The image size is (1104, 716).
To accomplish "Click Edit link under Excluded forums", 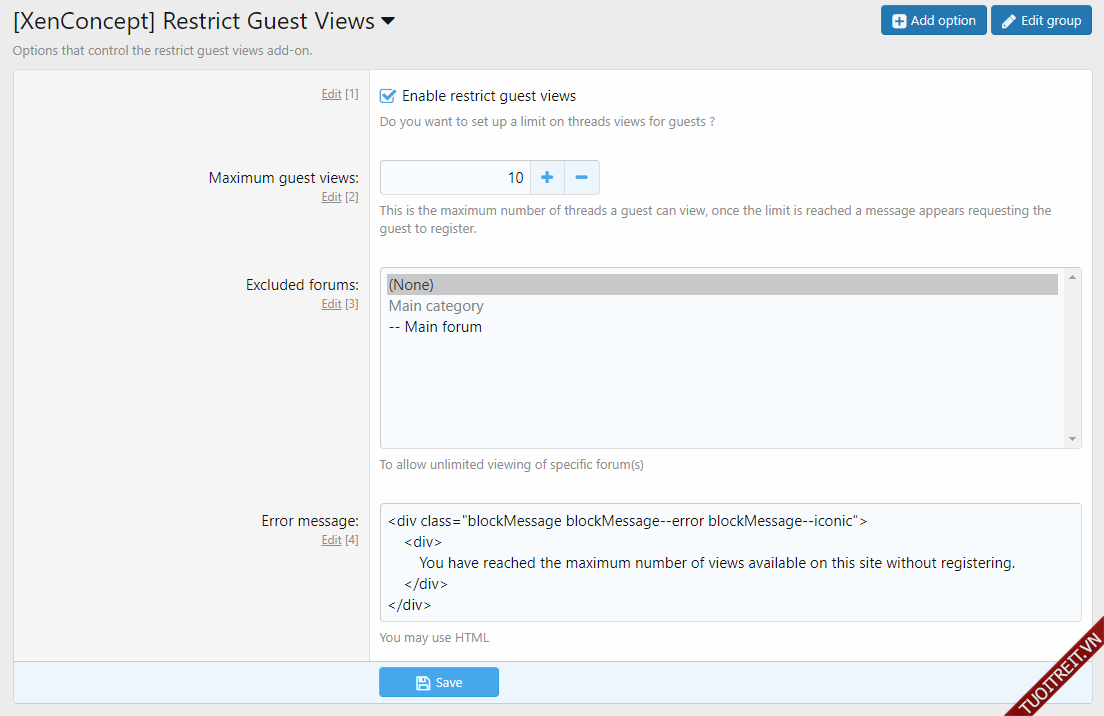I will coord(331,304).
